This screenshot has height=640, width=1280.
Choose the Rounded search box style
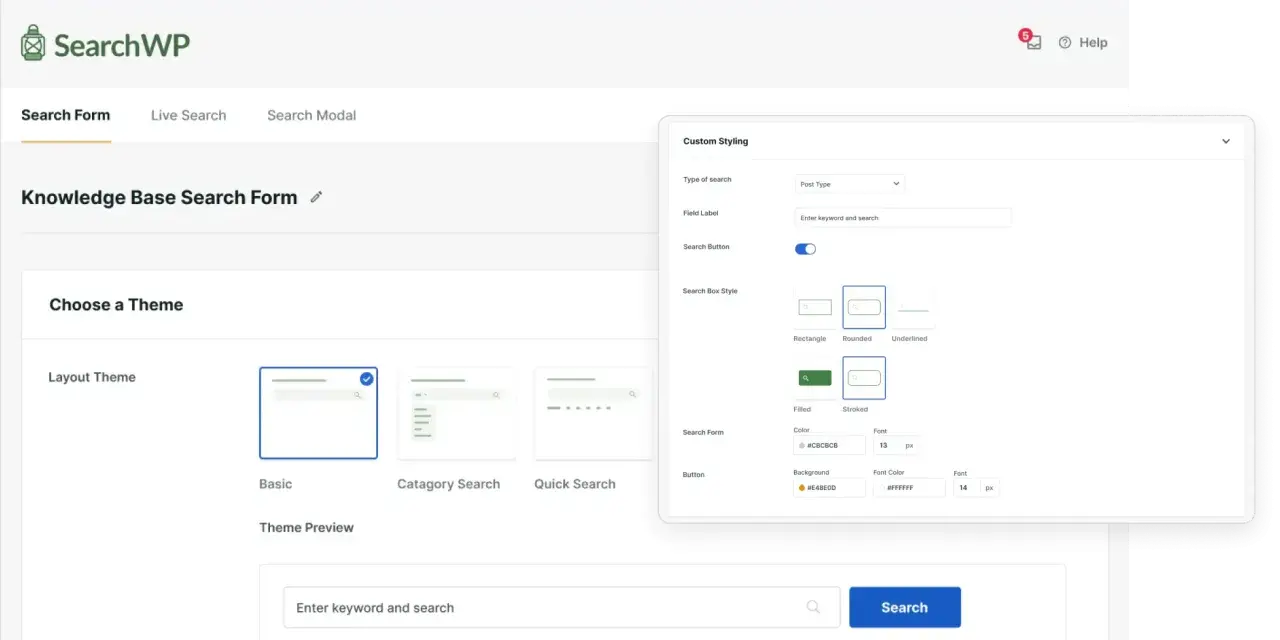pyautogui.click(x=864, y=308)
